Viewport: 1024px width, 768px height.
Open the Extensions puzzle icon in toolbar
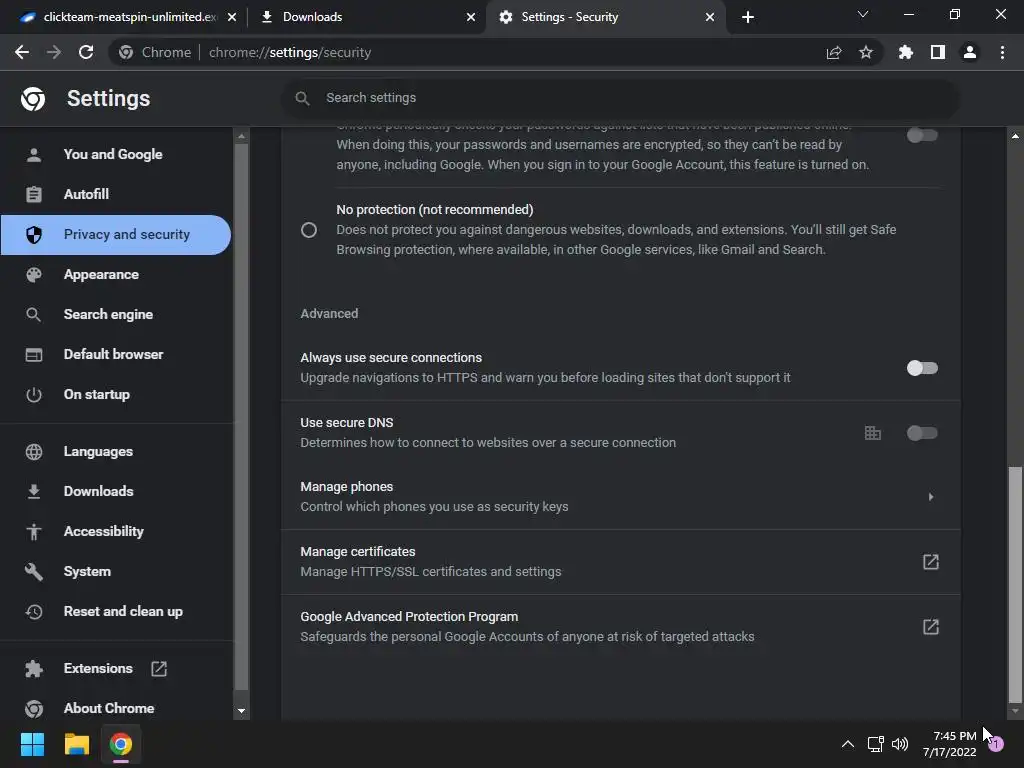tap(906, 52)
